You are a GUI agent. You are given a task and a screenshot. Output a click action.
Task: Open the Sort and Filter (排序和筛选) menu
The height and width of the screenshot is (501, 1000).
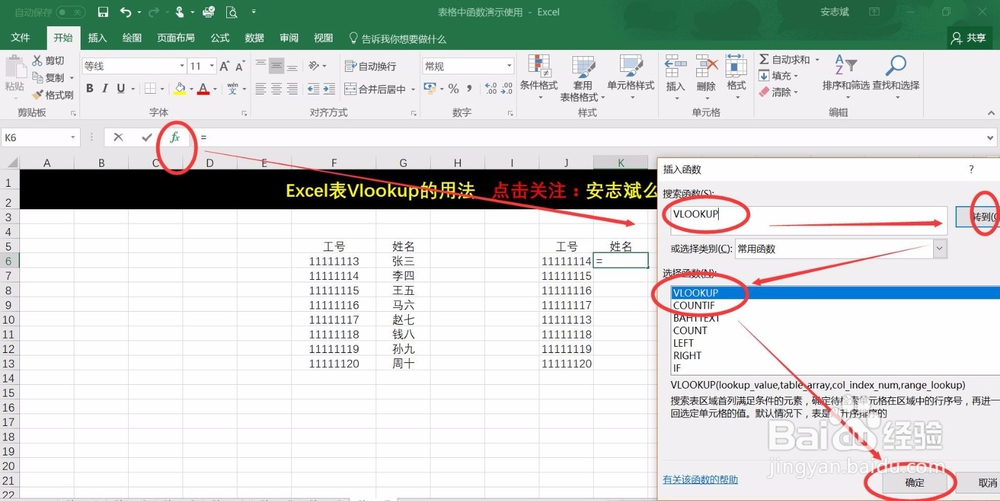(846, 78)
